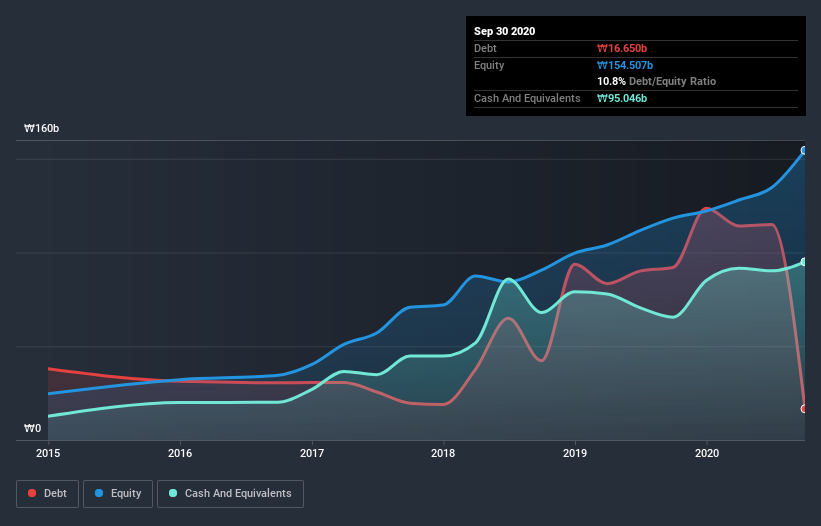
Task: Click the blue Equity legend dot
Action: [99, 493]
